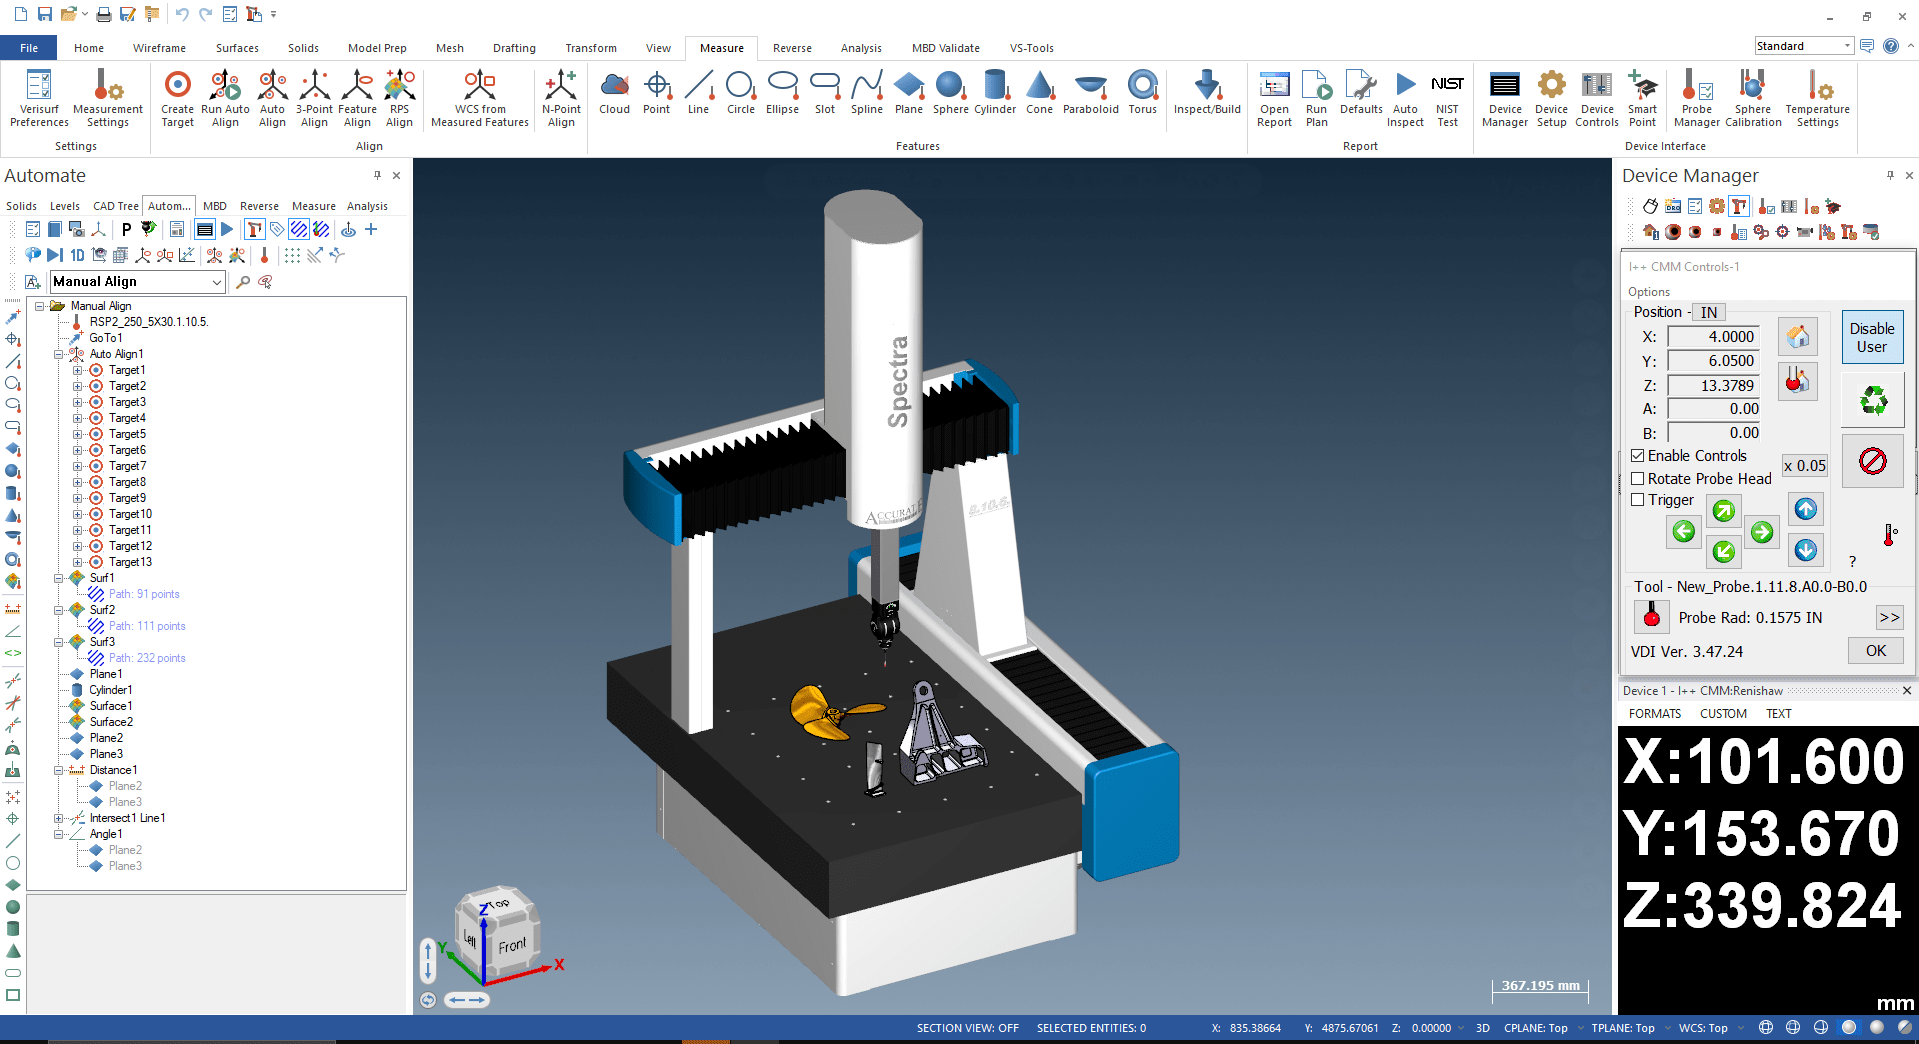Click the X position value field
The height and width of the screenshot is (1044, 1919).
(1714, 337)
